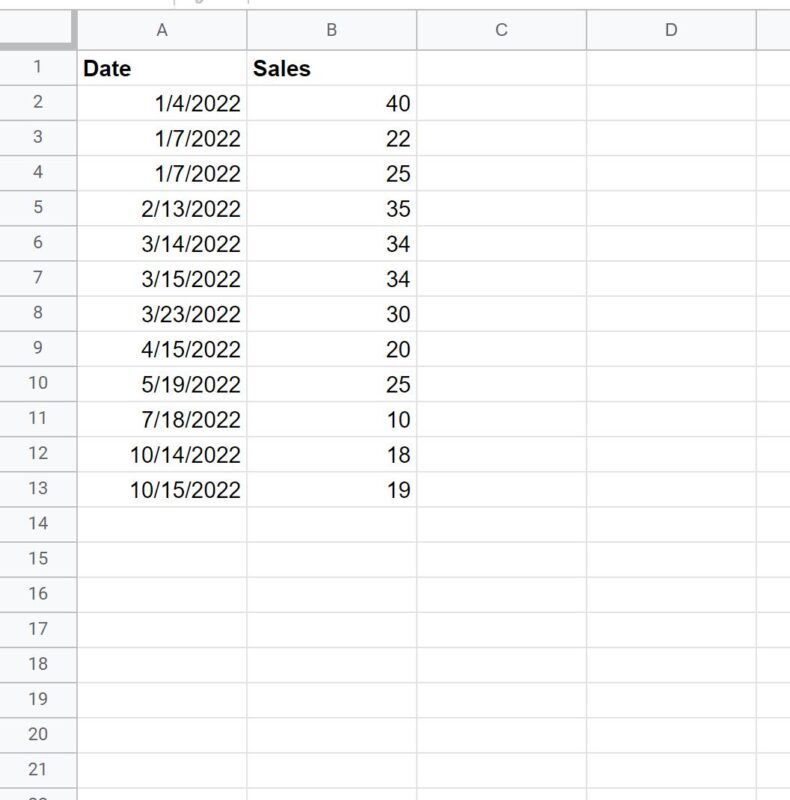Select row 8 header
The width and height of the screenshot is (790, 800).
tap(38, 313)
